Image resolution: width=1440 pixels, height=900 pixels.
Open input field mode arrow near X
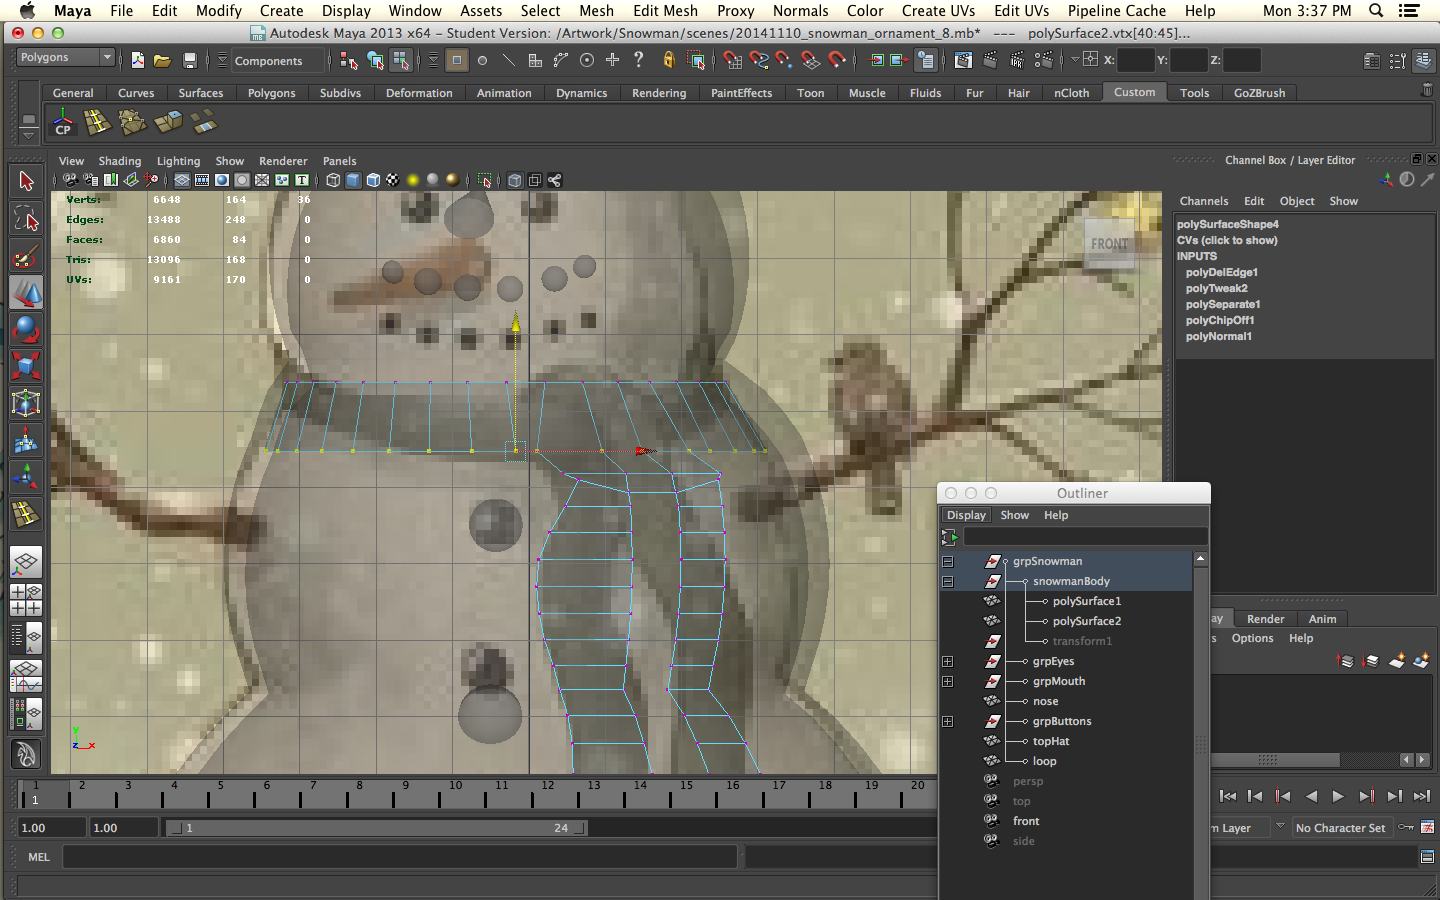[x=1075, y=60]
